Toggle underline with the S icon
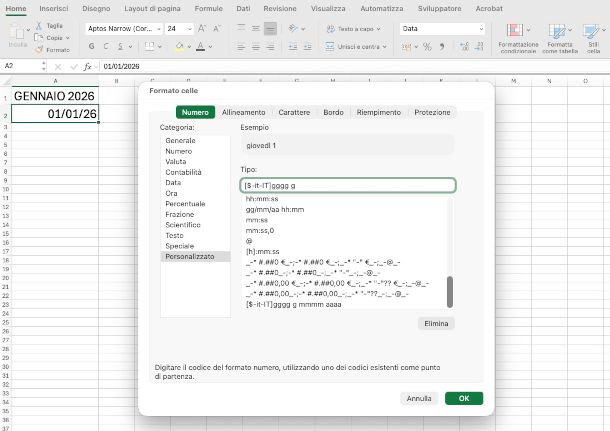 [x=121, y=46]
